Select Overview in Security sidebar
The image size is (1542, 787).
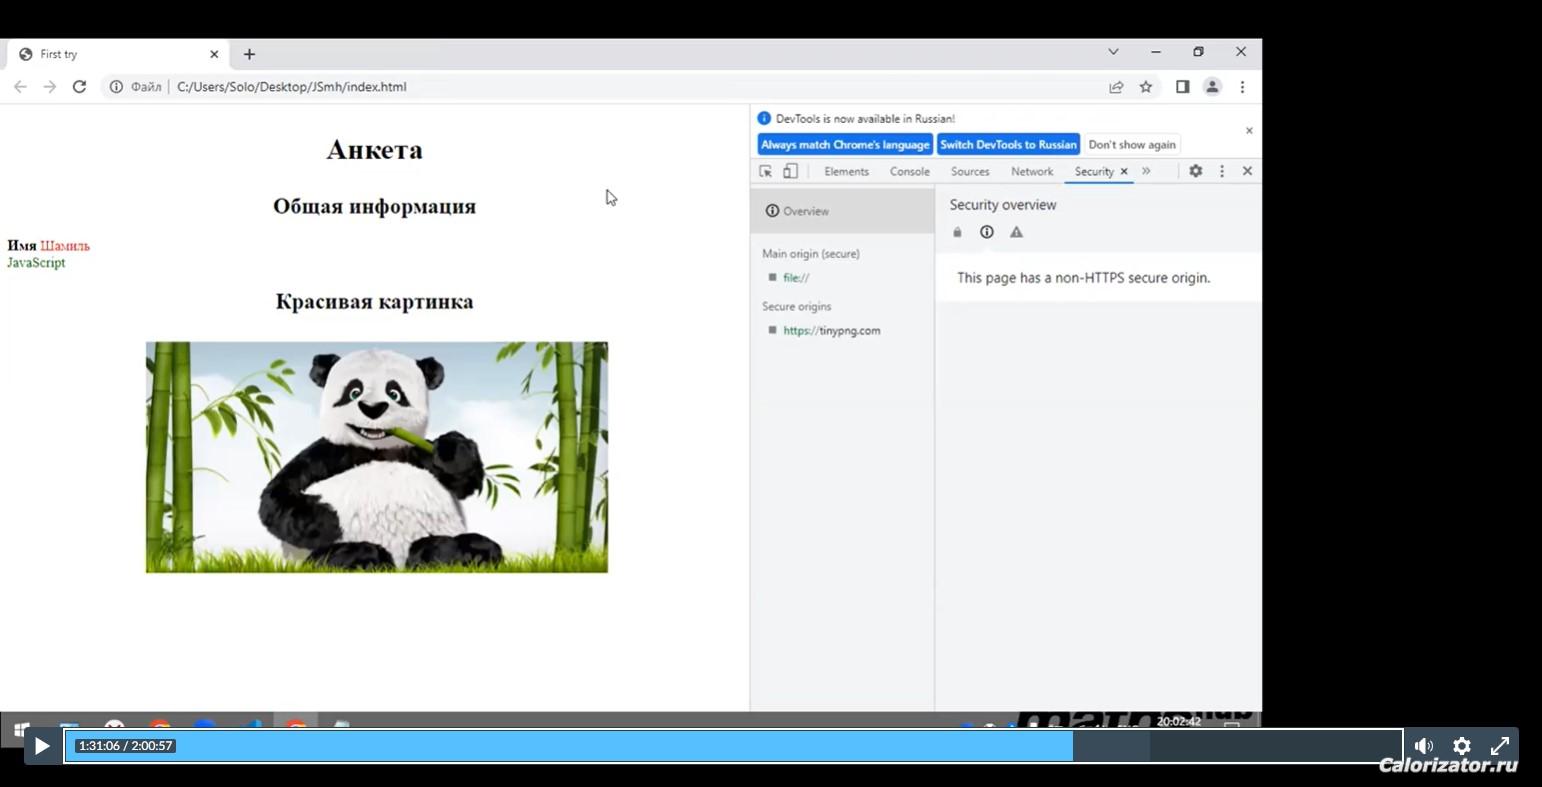click(x=842, y=211)
